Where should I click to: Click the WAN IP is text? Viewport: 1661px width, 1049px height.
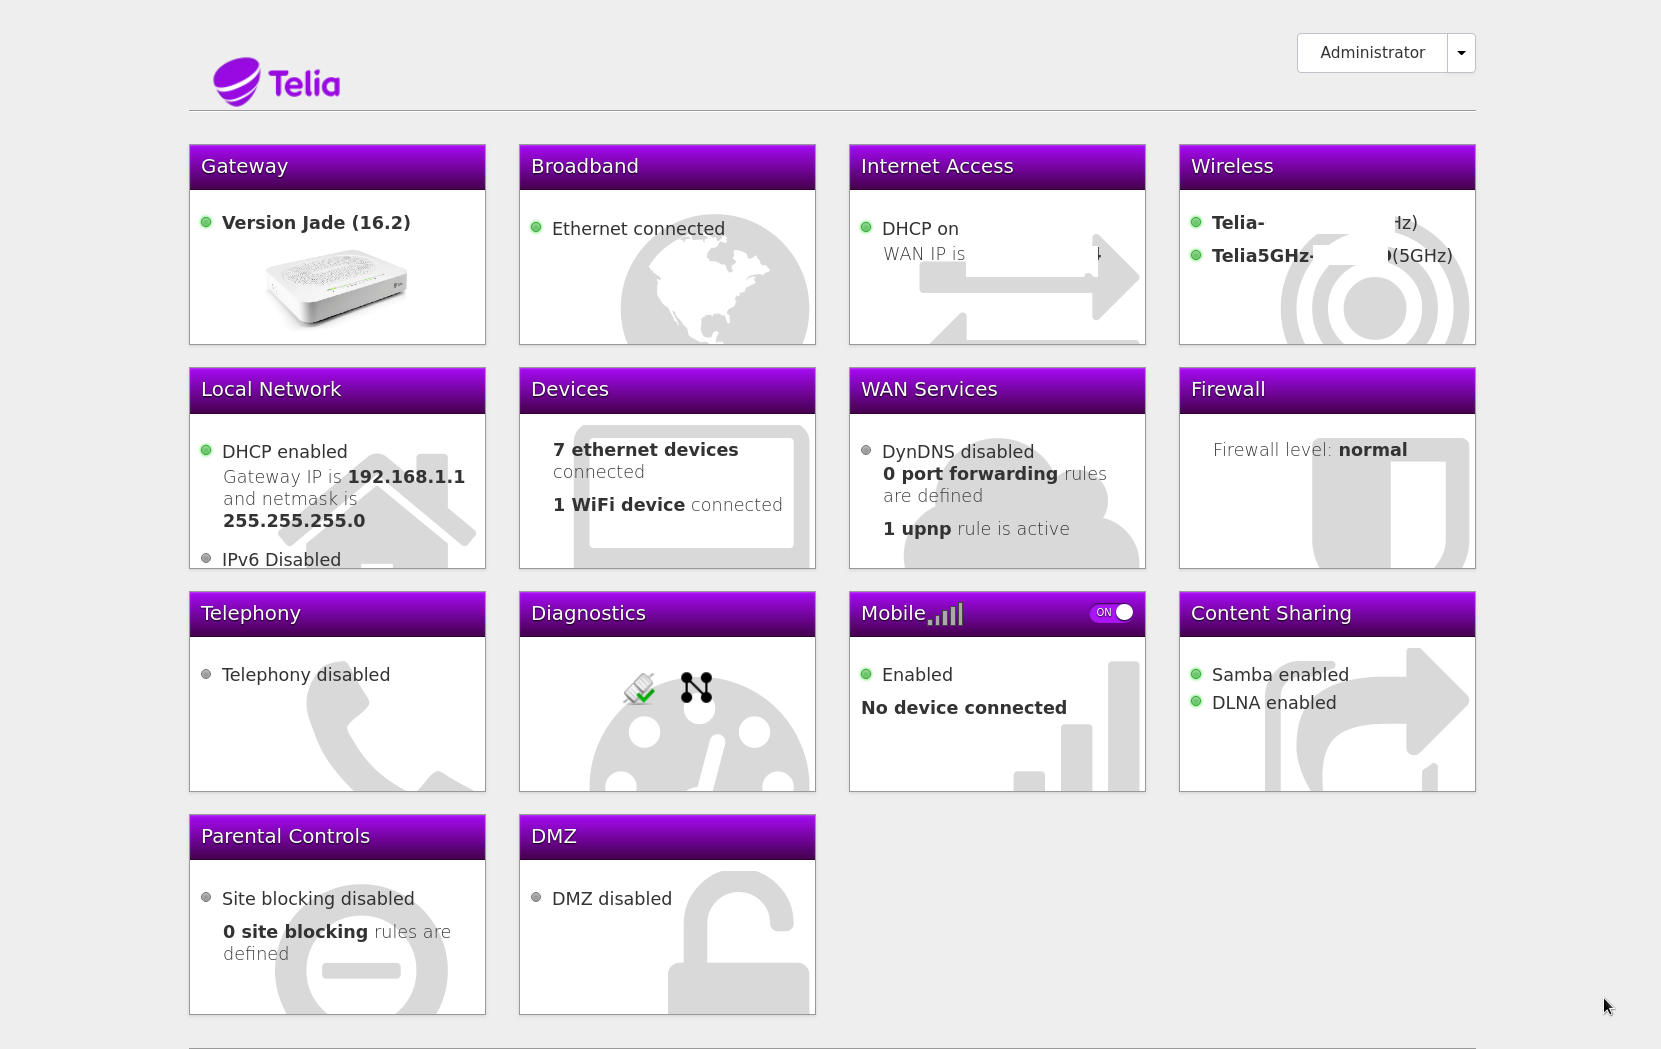pyautogui.click(x=924, y=254)
